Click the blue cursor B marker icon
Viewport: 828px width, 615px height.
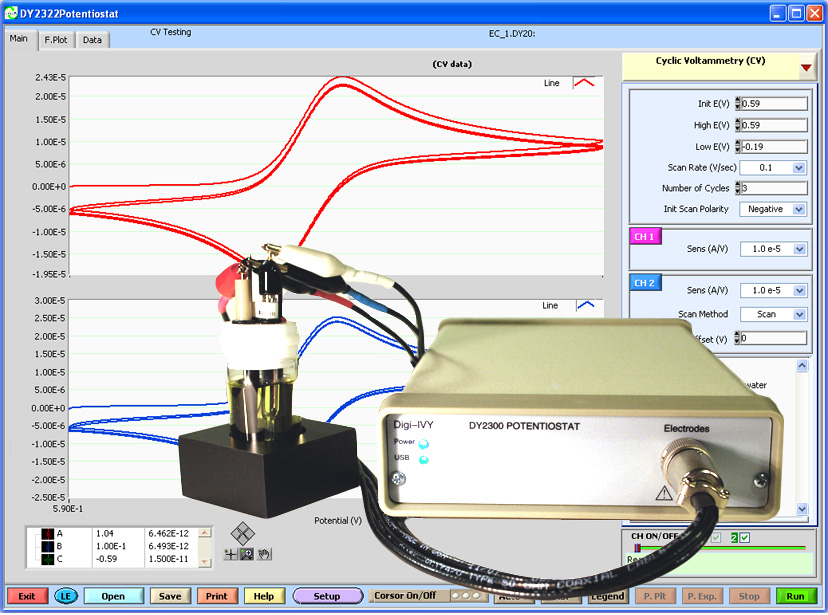pyautogui.click(x=48, y=546)
